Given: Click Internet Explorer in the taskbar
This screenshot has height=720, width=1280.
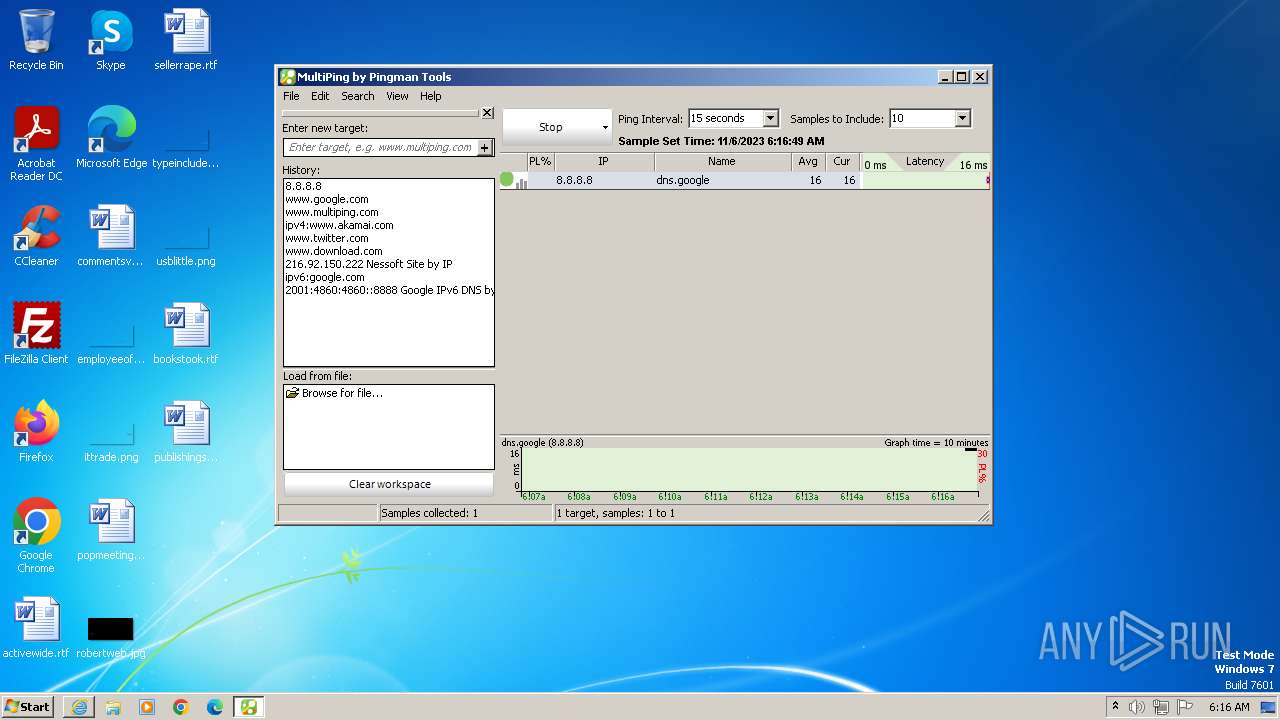Looking at the screenshot, I should (79, 707).
